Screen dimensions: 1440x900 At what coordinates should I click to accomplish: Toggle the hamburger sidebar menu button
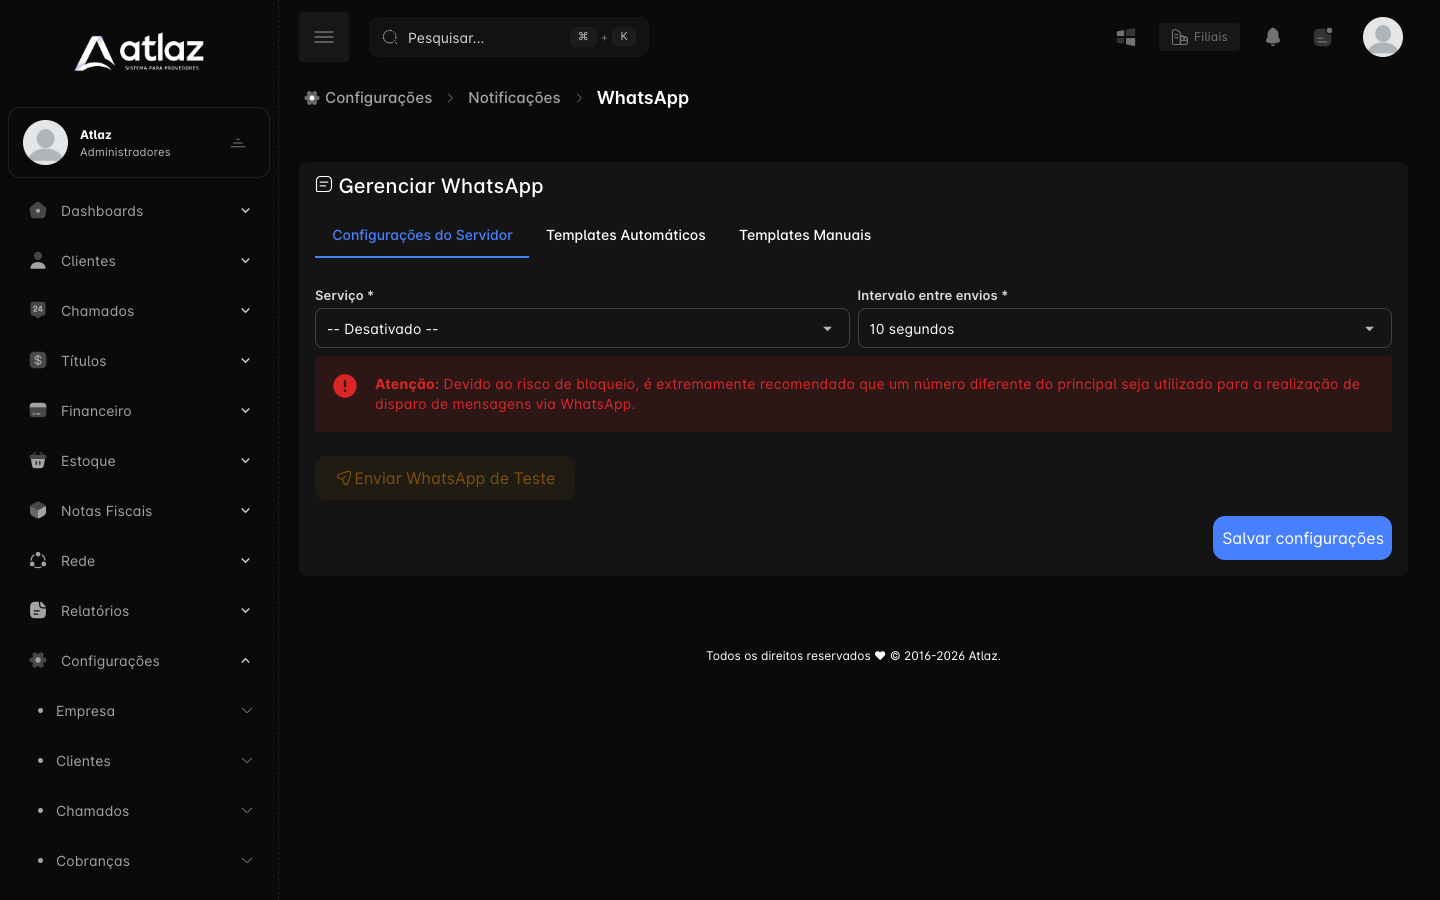[x=324, y=37]
